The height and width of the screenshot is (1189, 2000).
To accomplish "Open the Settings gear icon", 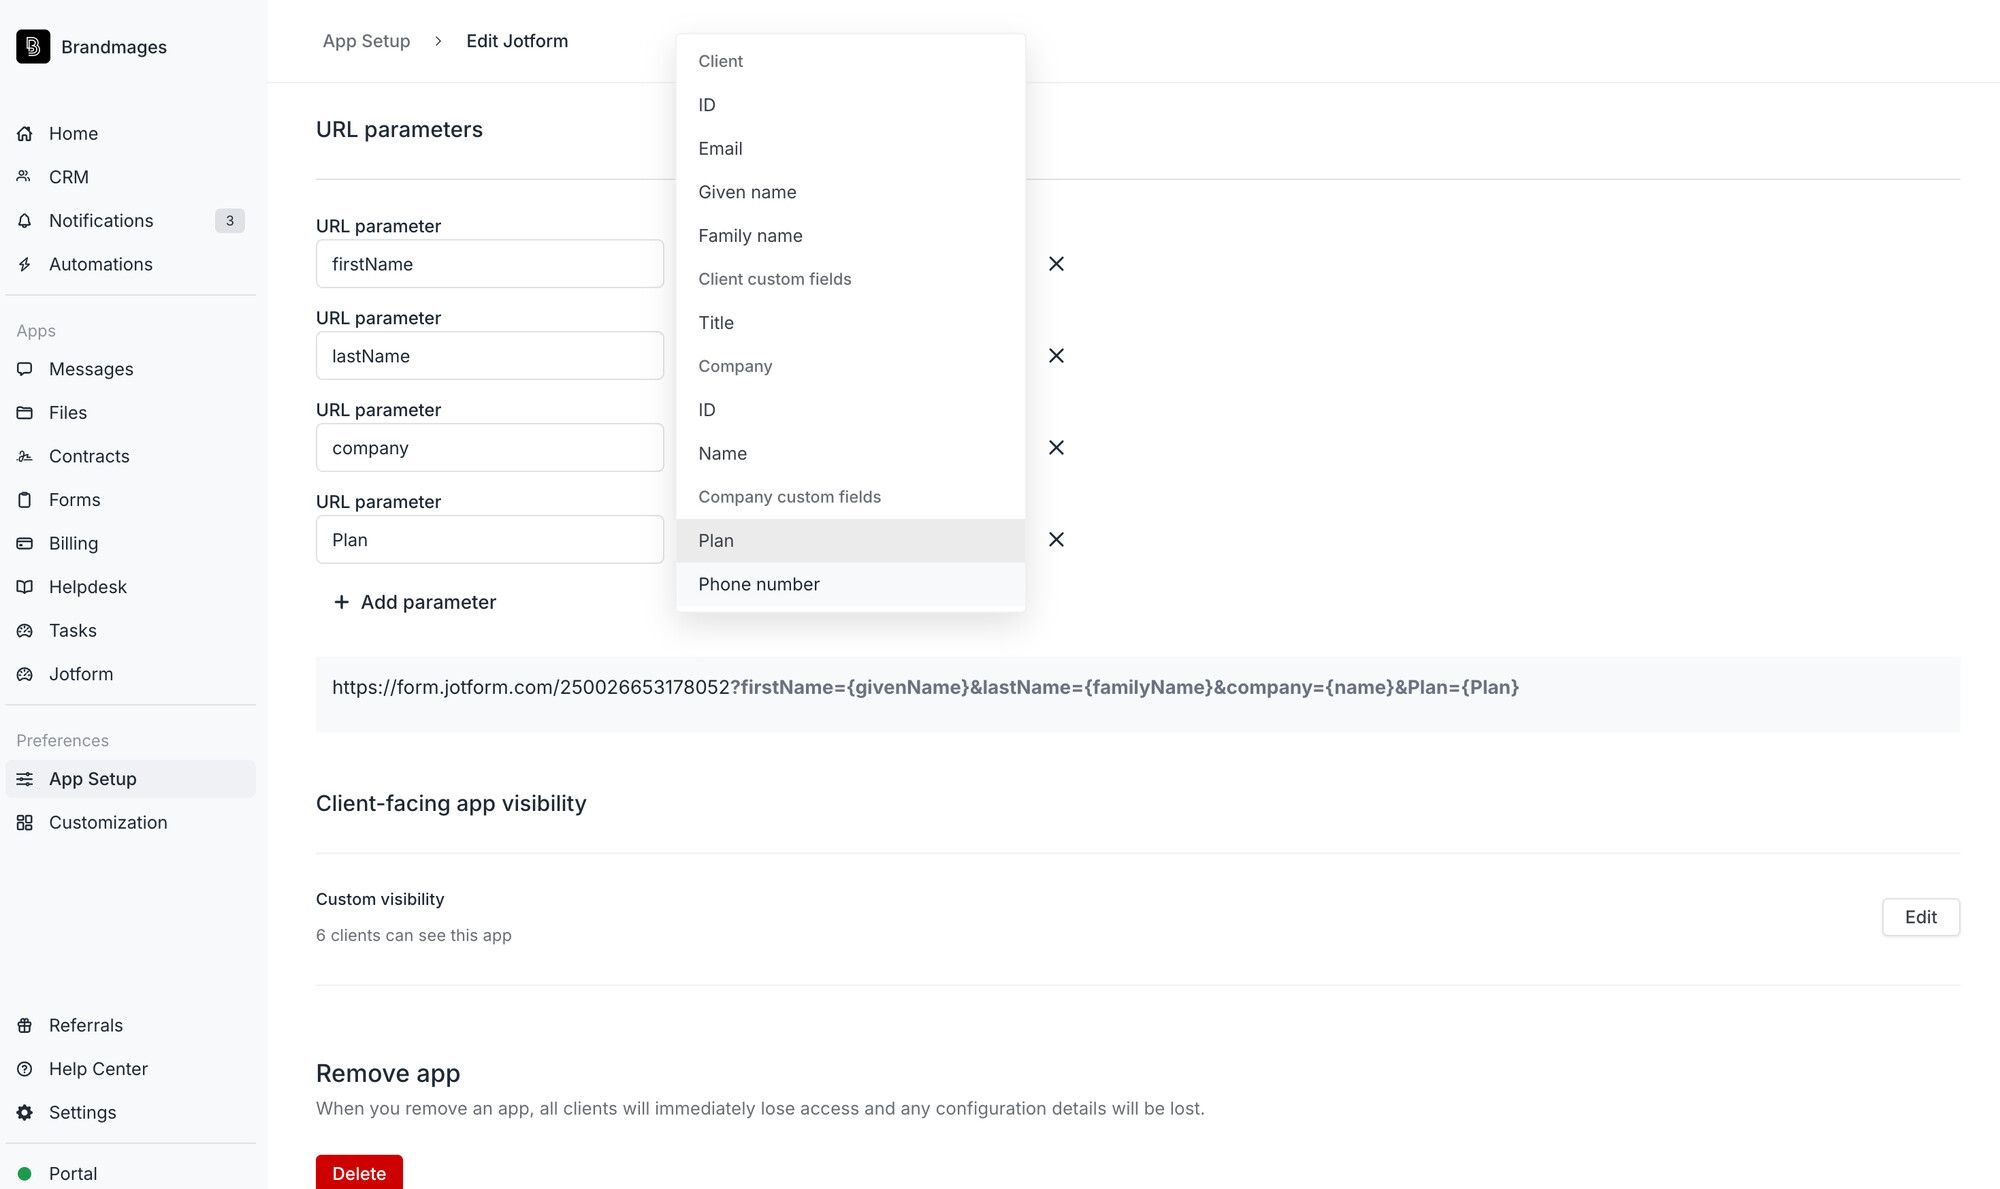I will [x=25, y=1113].
